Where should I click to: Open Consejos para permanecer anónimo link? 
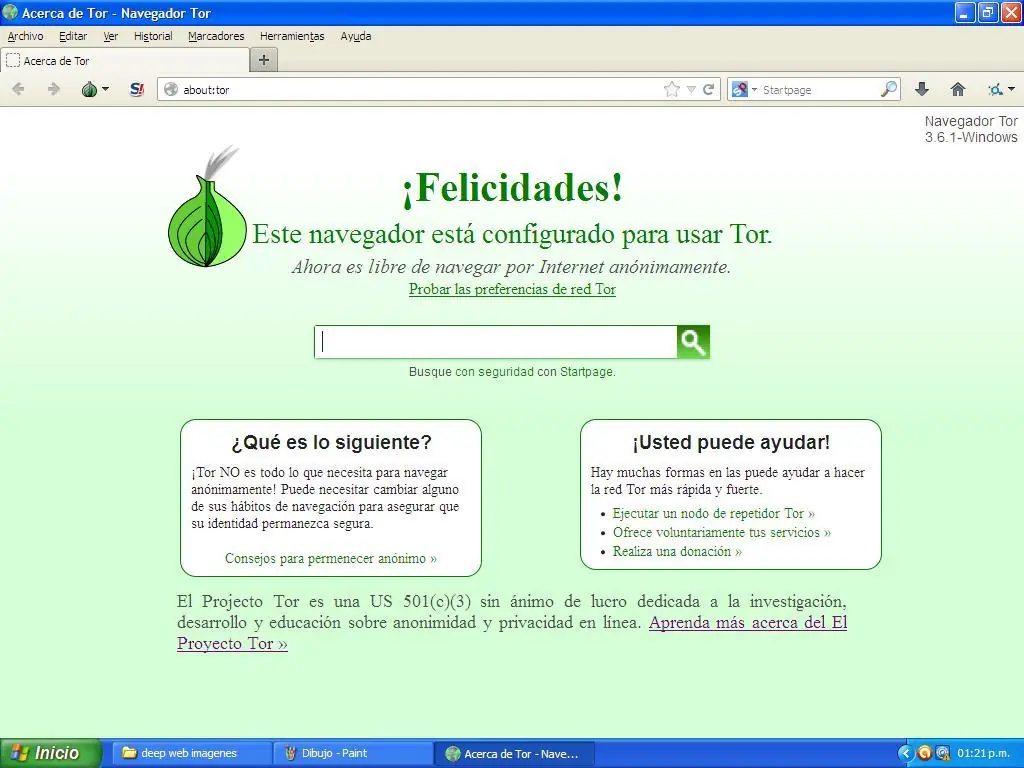331,558
